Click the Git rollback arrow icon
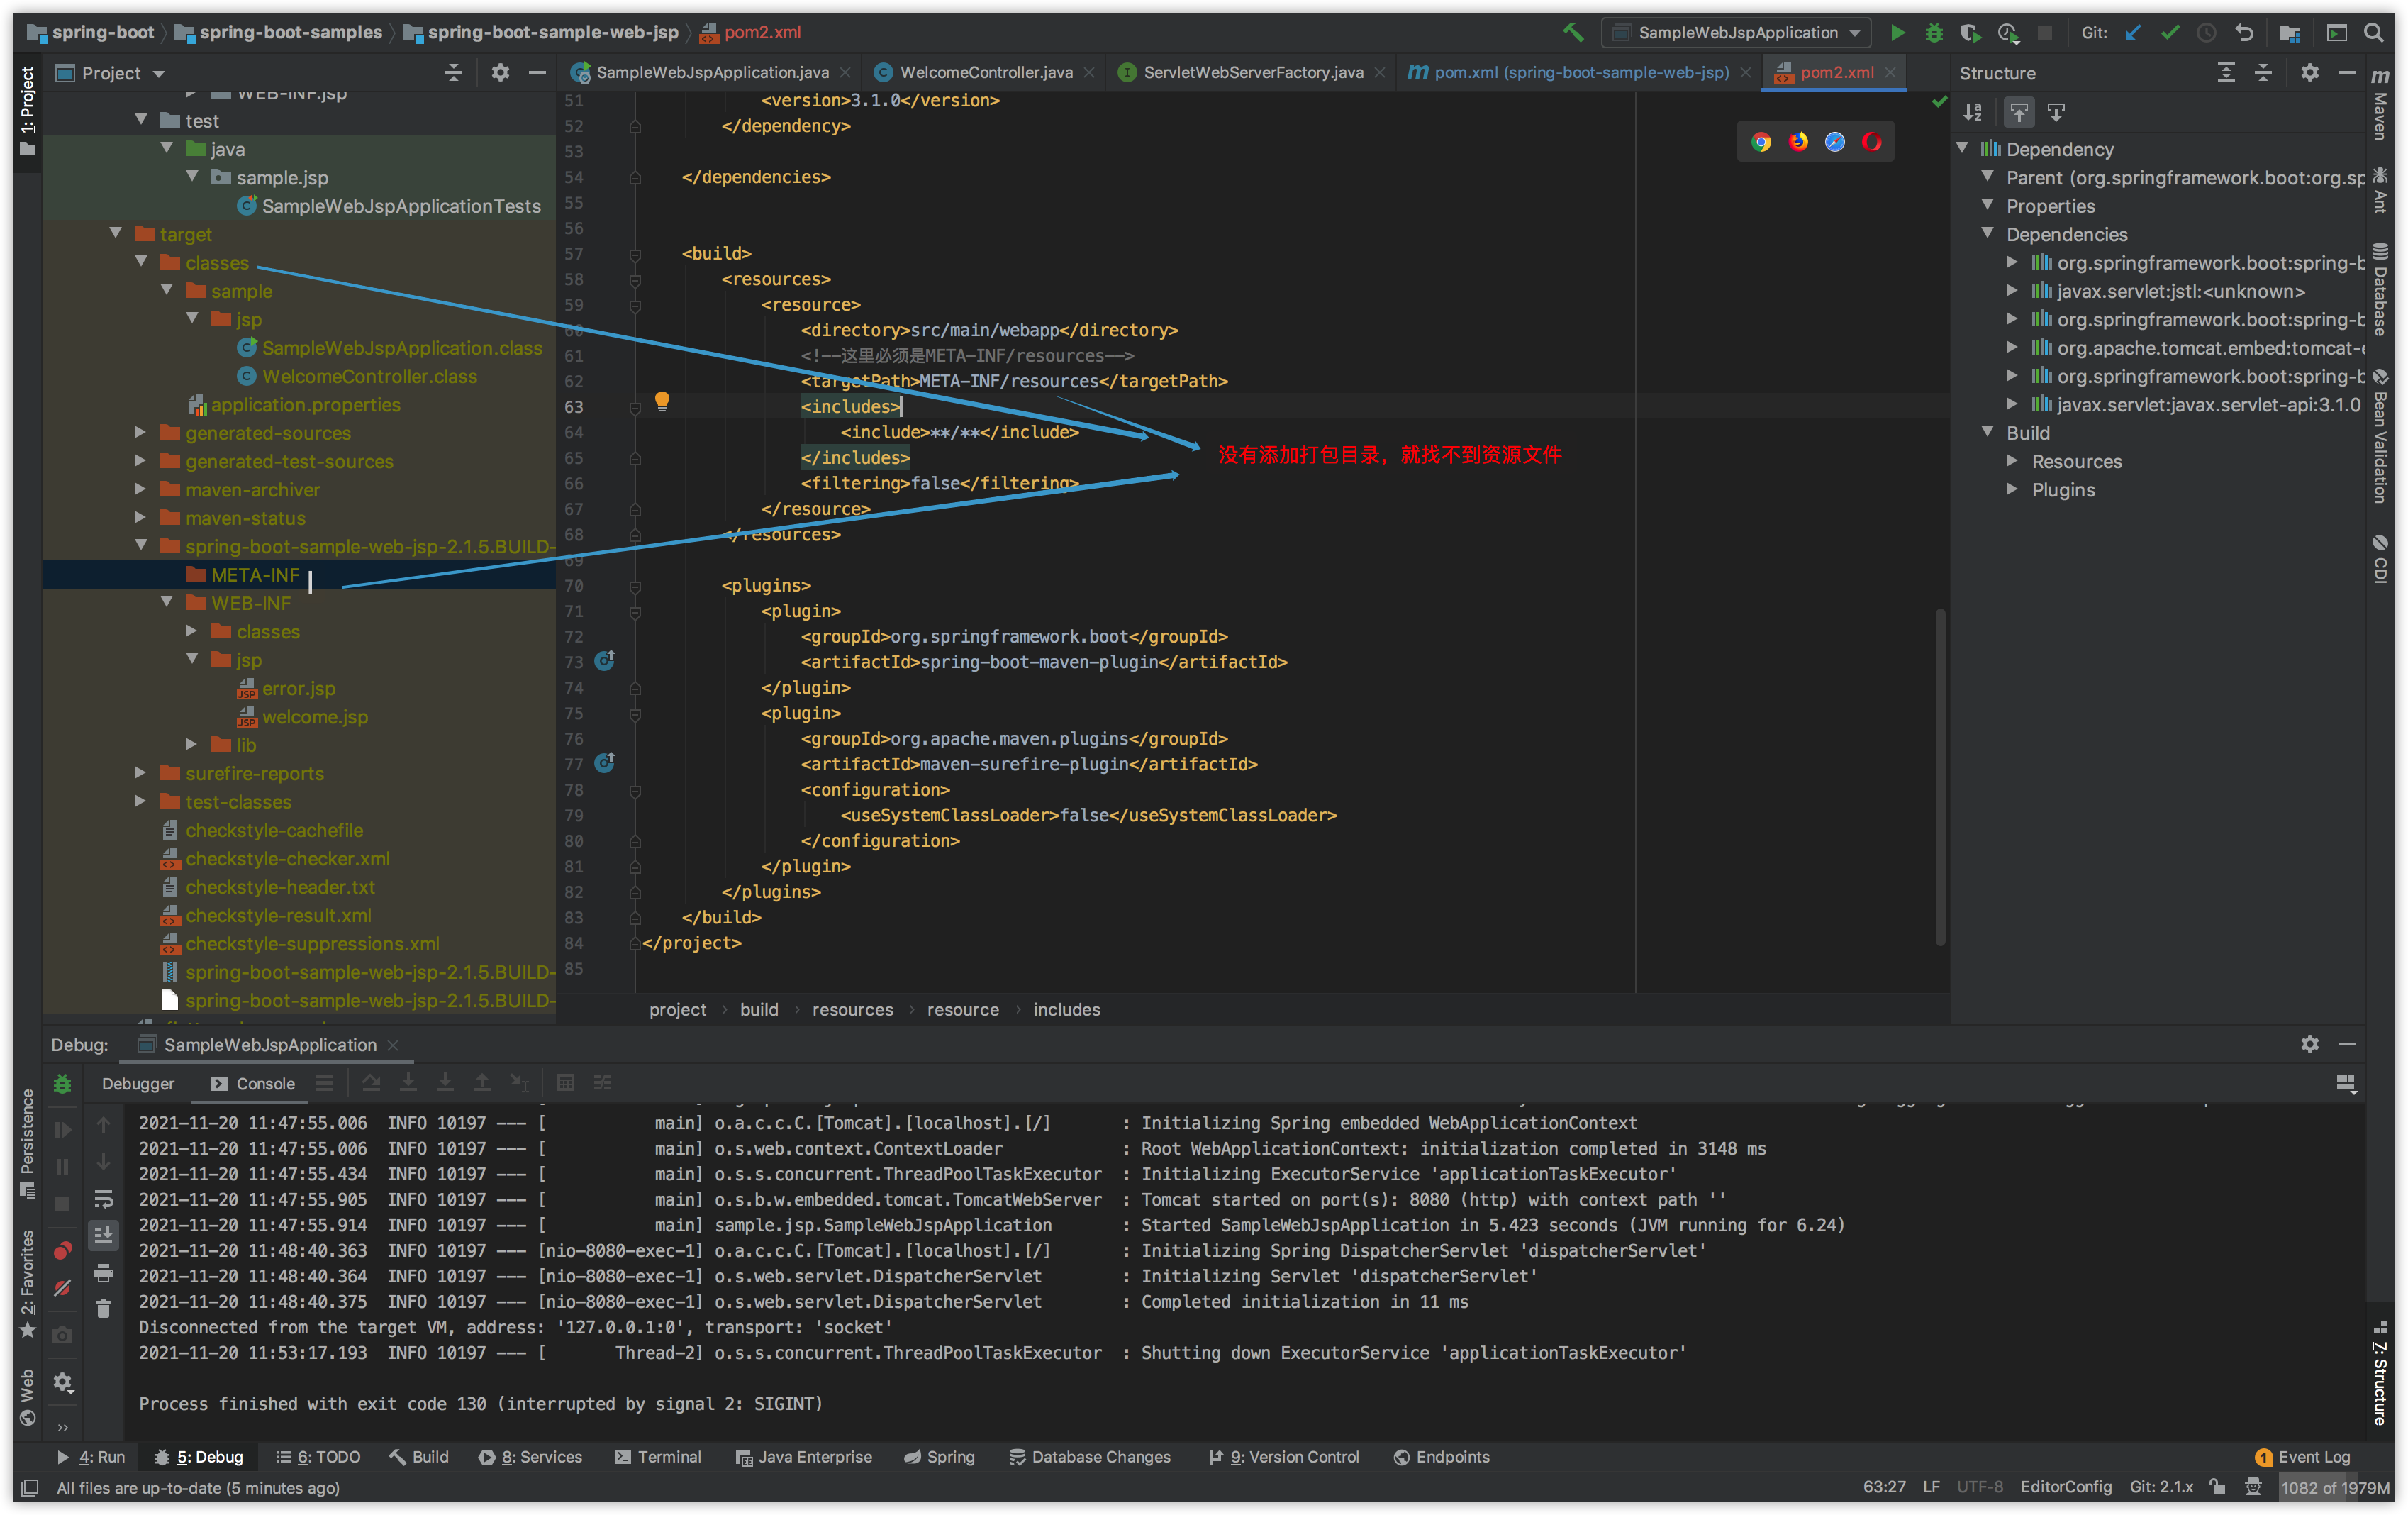Screen dimensions: 2408x1515 (x=2244, y=33)
